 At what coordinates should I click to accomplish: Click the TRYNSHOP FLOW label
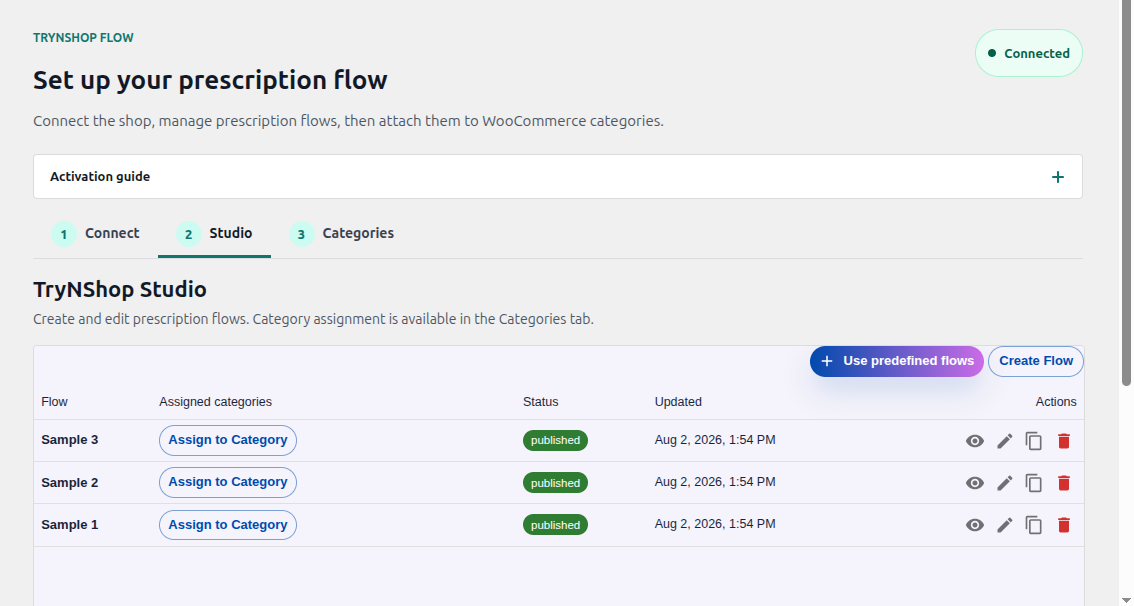click(x=83, y=38)
